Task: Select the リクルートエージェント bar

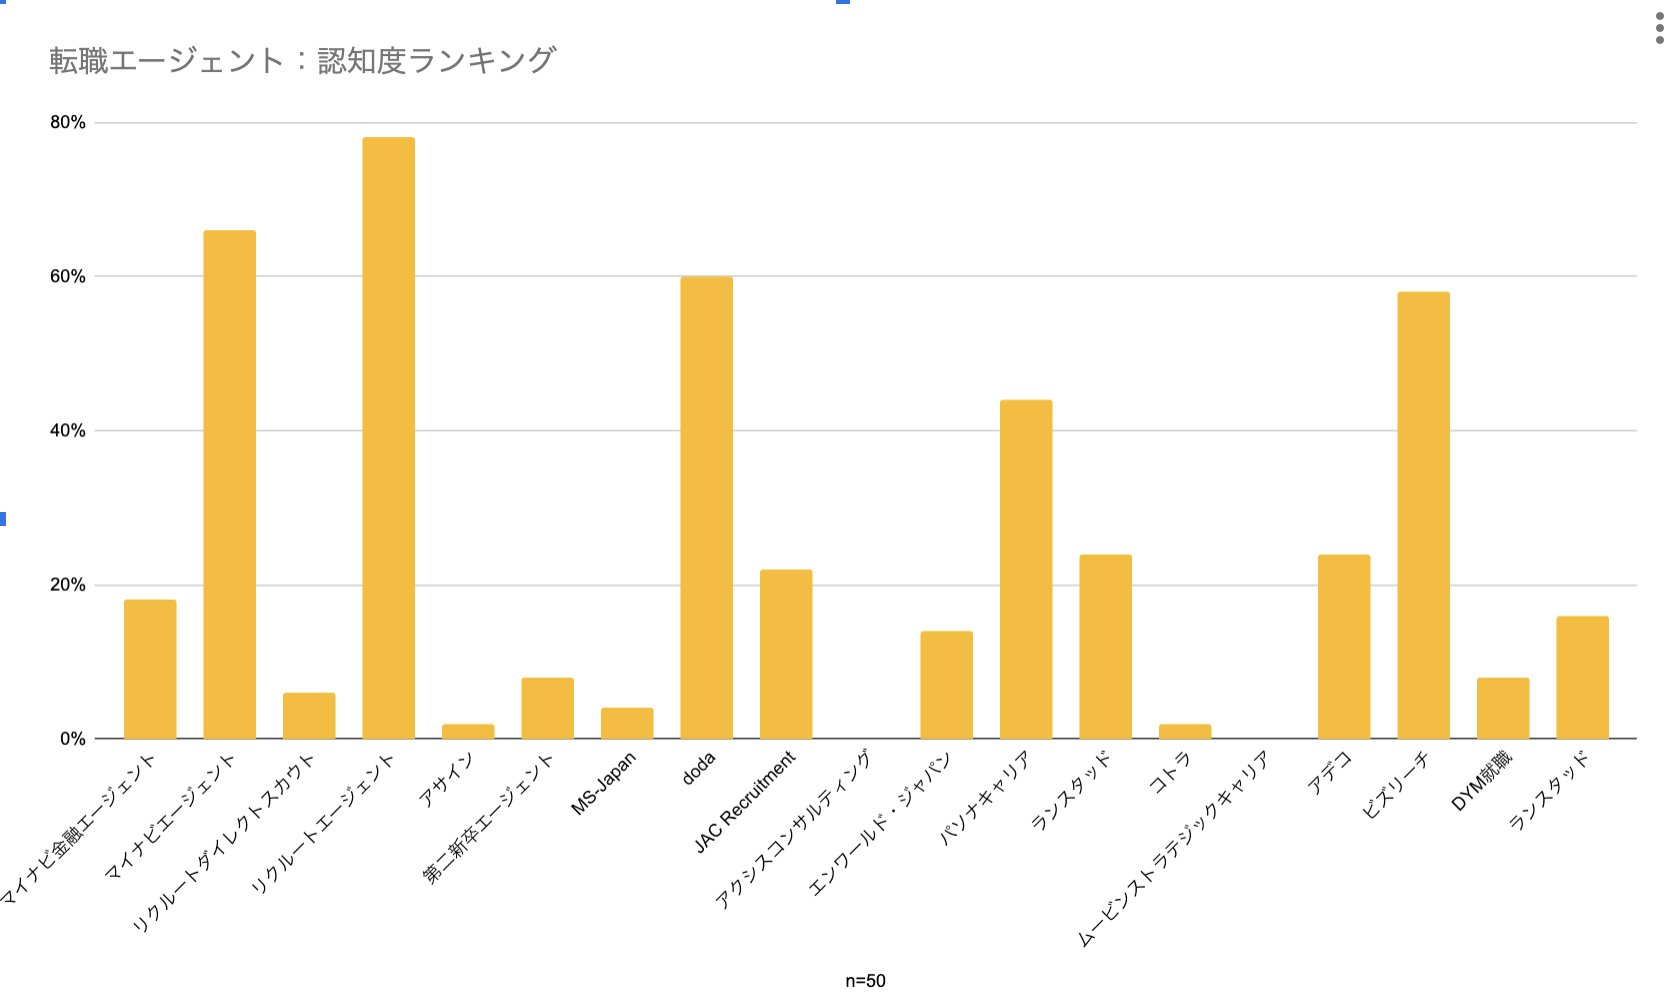Action: pyautogui.click(x=389, y=438)
